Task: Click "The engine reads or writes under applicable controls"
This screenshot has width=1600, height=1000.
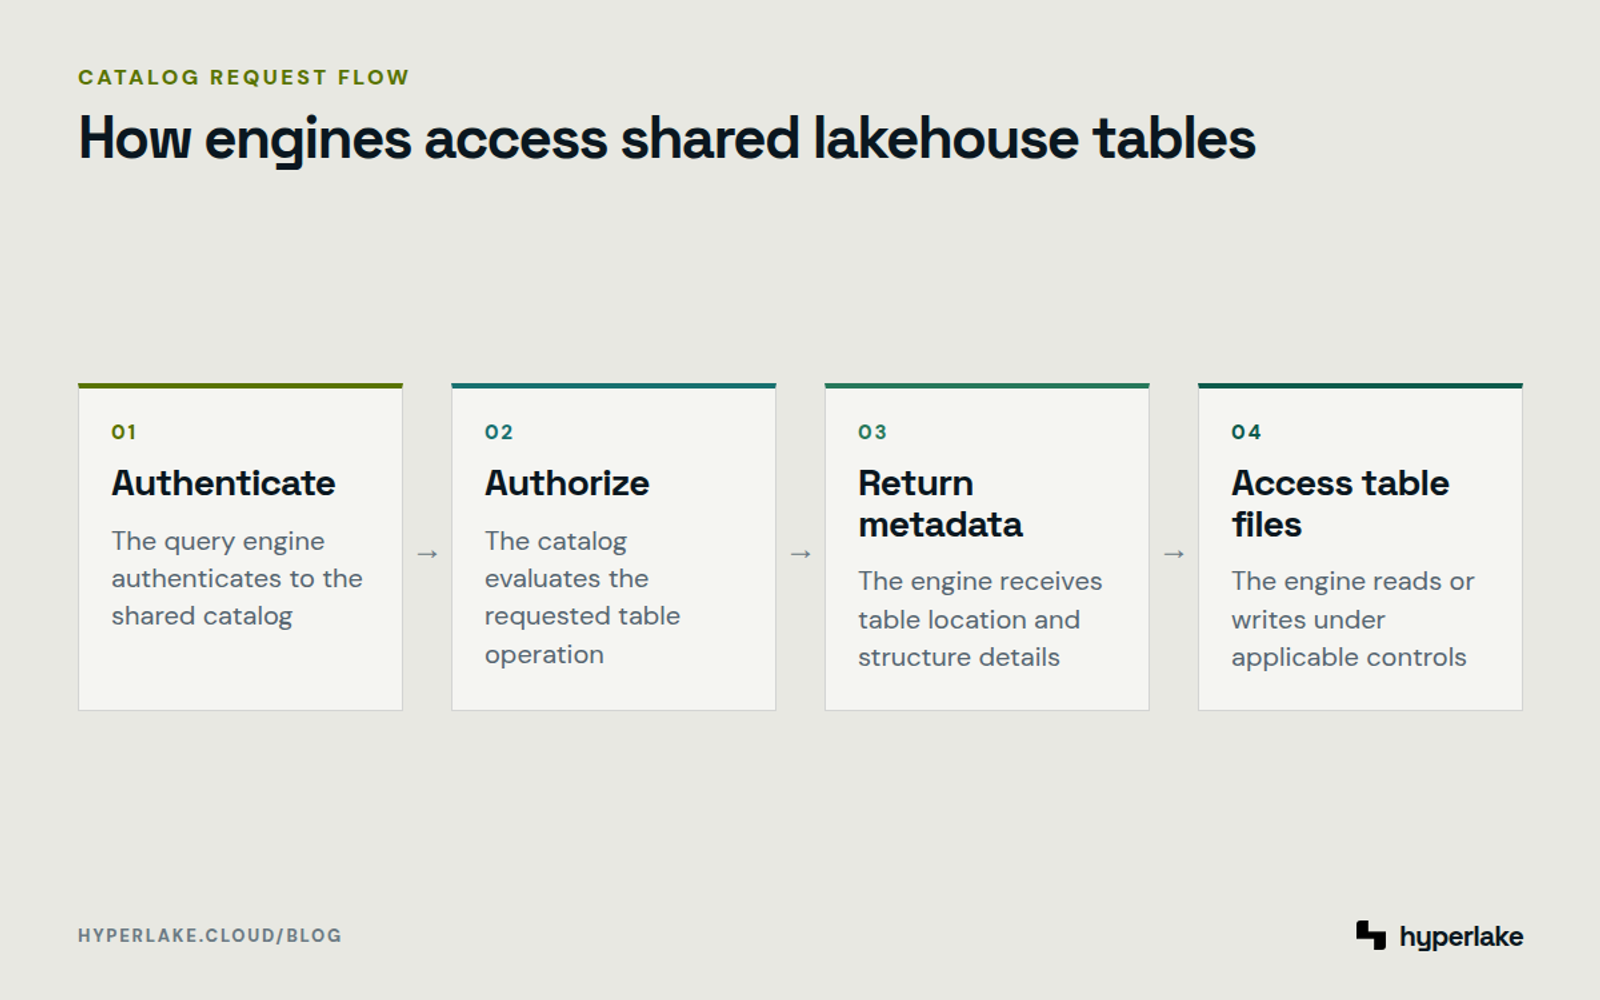Action: coord(1353,619)
